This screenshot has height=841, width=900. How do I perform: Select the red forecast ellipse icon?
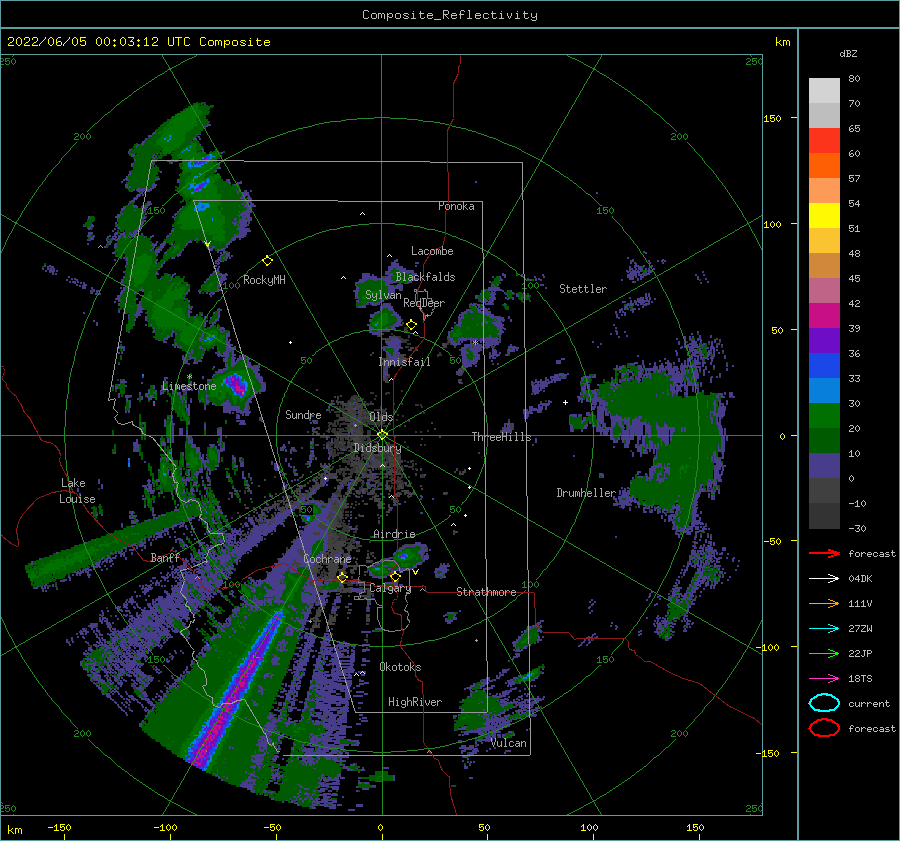pyautogui.click(x=824, y=728)
